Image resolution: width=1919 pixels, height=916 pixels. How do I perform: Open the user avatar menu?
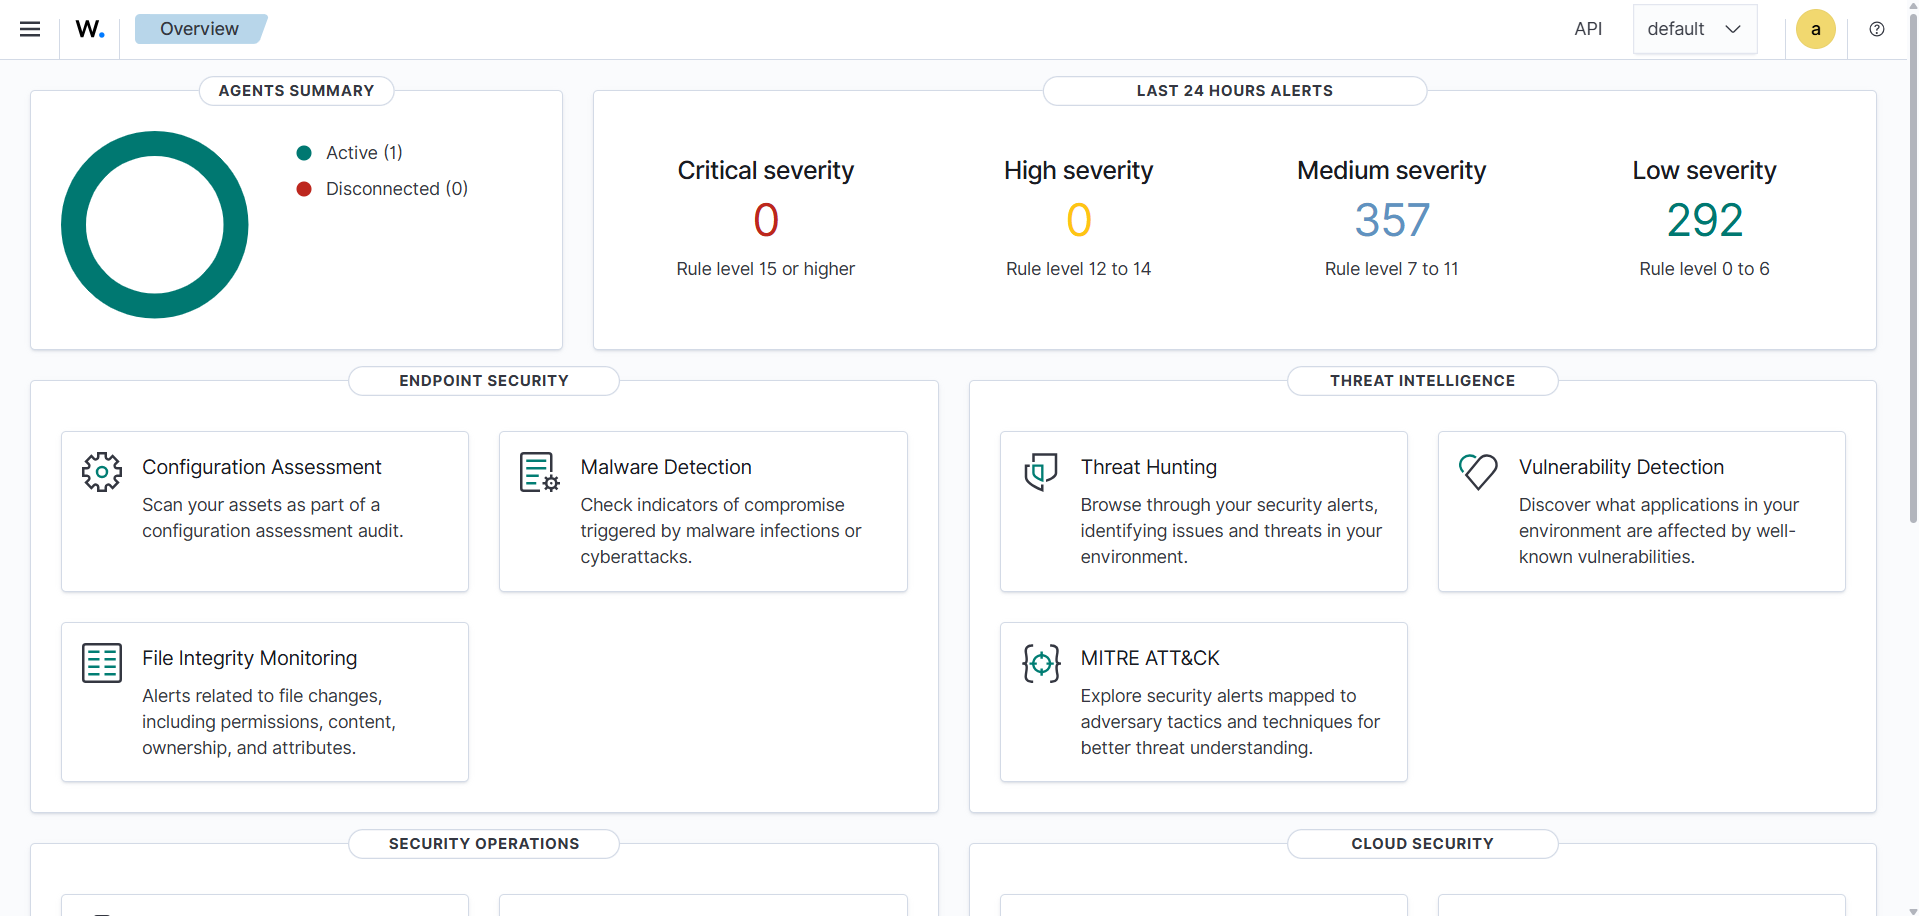[1815, 29]
